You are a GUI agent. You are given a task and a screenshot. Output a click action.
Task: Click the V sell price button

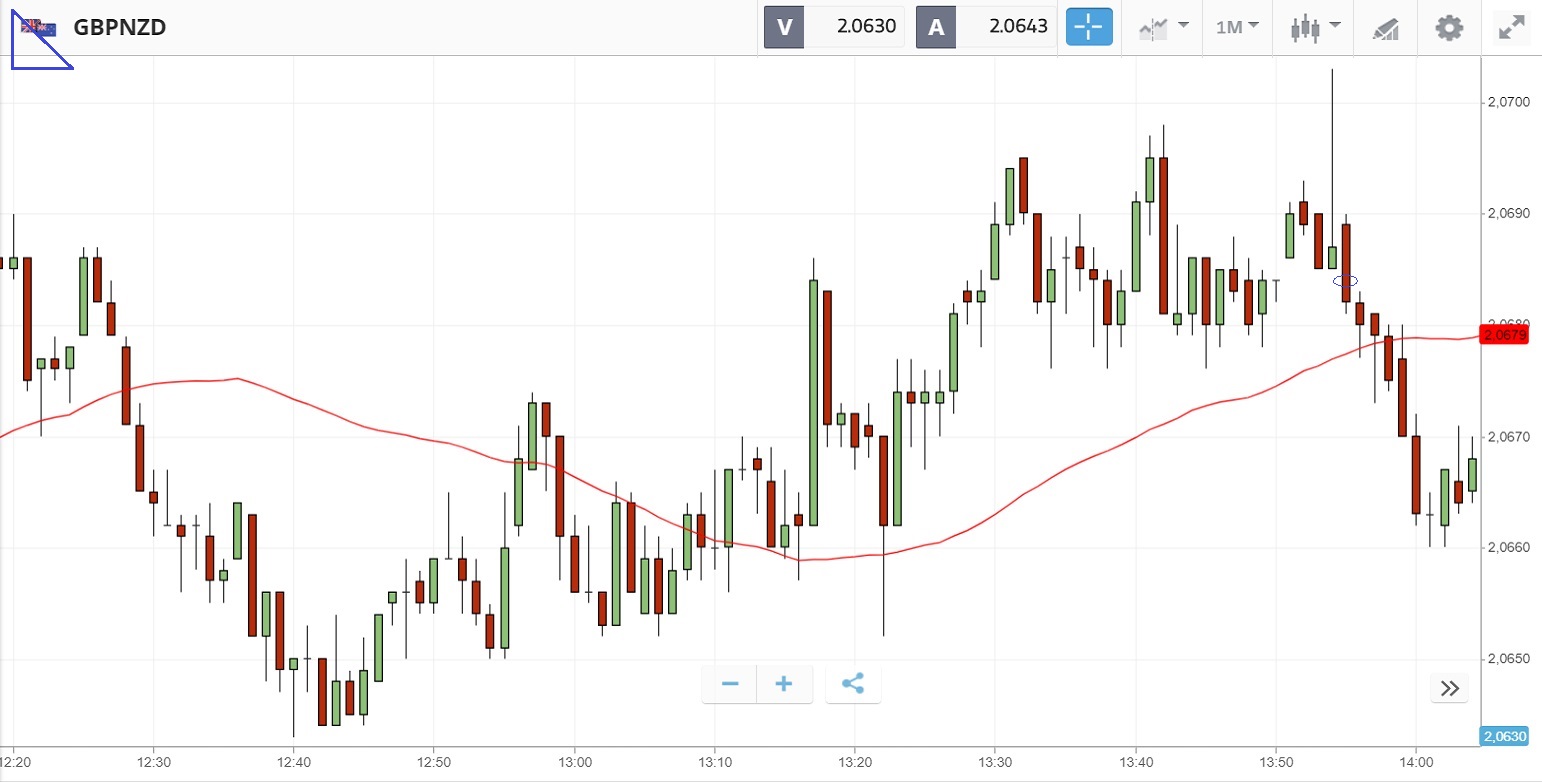pos(834,27)
